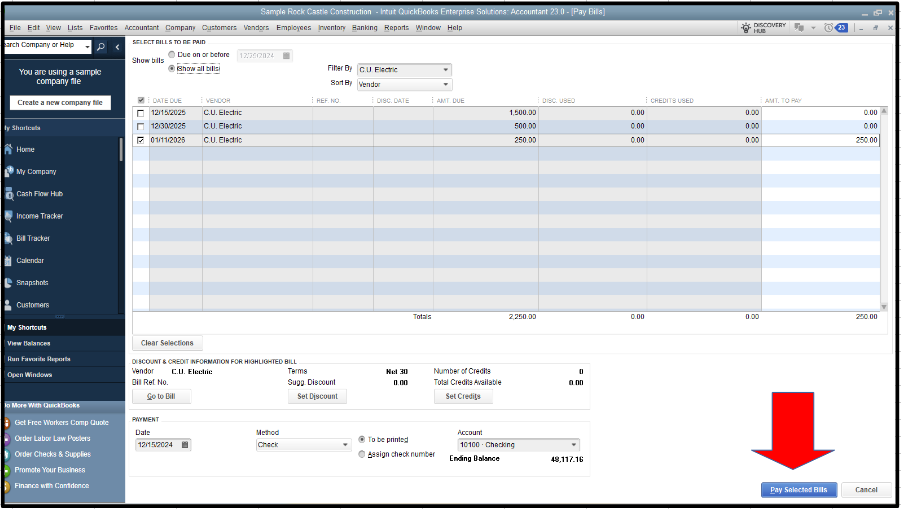Click the reminders clock icon with 23 badge
This screenshot has width=901, height=509.
point(835,28)
